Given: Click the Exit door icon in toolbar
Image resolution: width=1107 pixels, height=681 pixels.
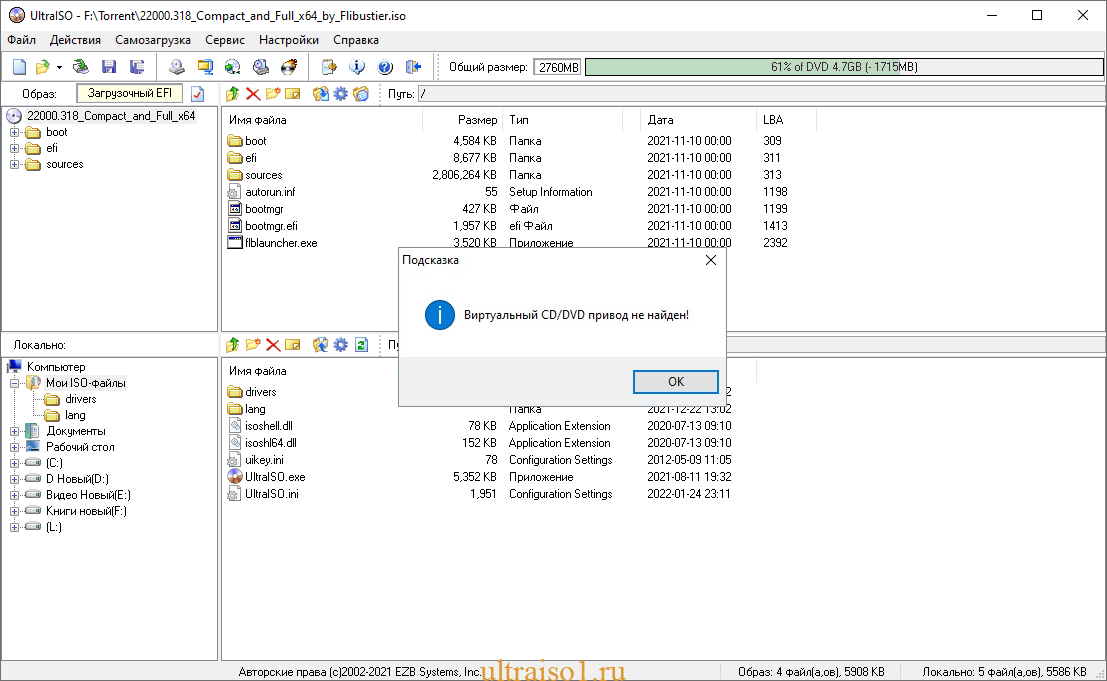Looking at the screenshot, I should coord(413,67).
